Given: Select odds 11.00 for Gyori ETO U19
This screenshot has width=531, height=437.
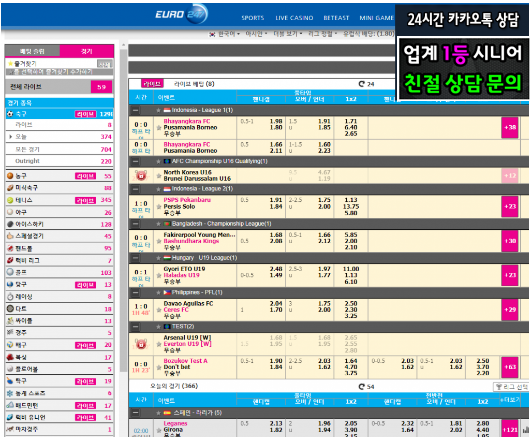Looking at the screenshot, I should 351,269.
